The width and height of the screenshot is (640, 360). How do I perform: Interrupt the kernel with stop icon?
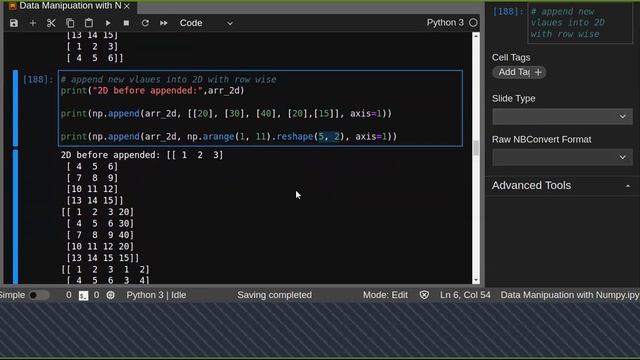pos(126,23)
